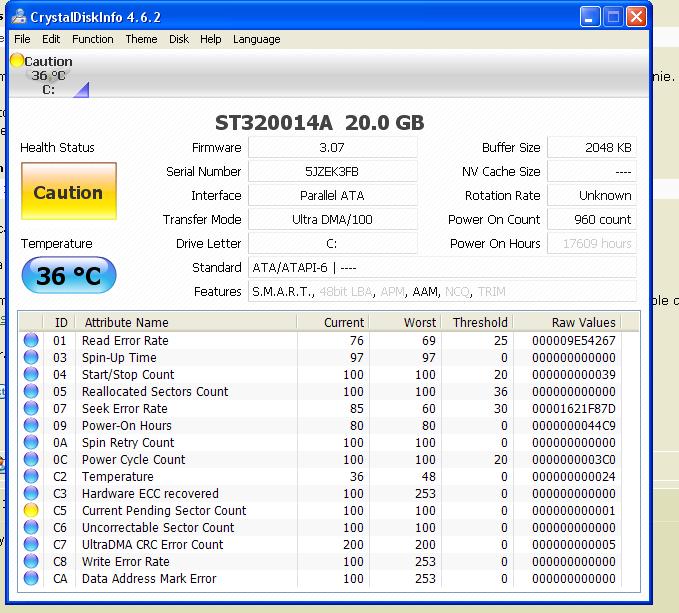This screenshot has width=679, height=613.
Task: Open the Edit menu
Action: point(51,39)
